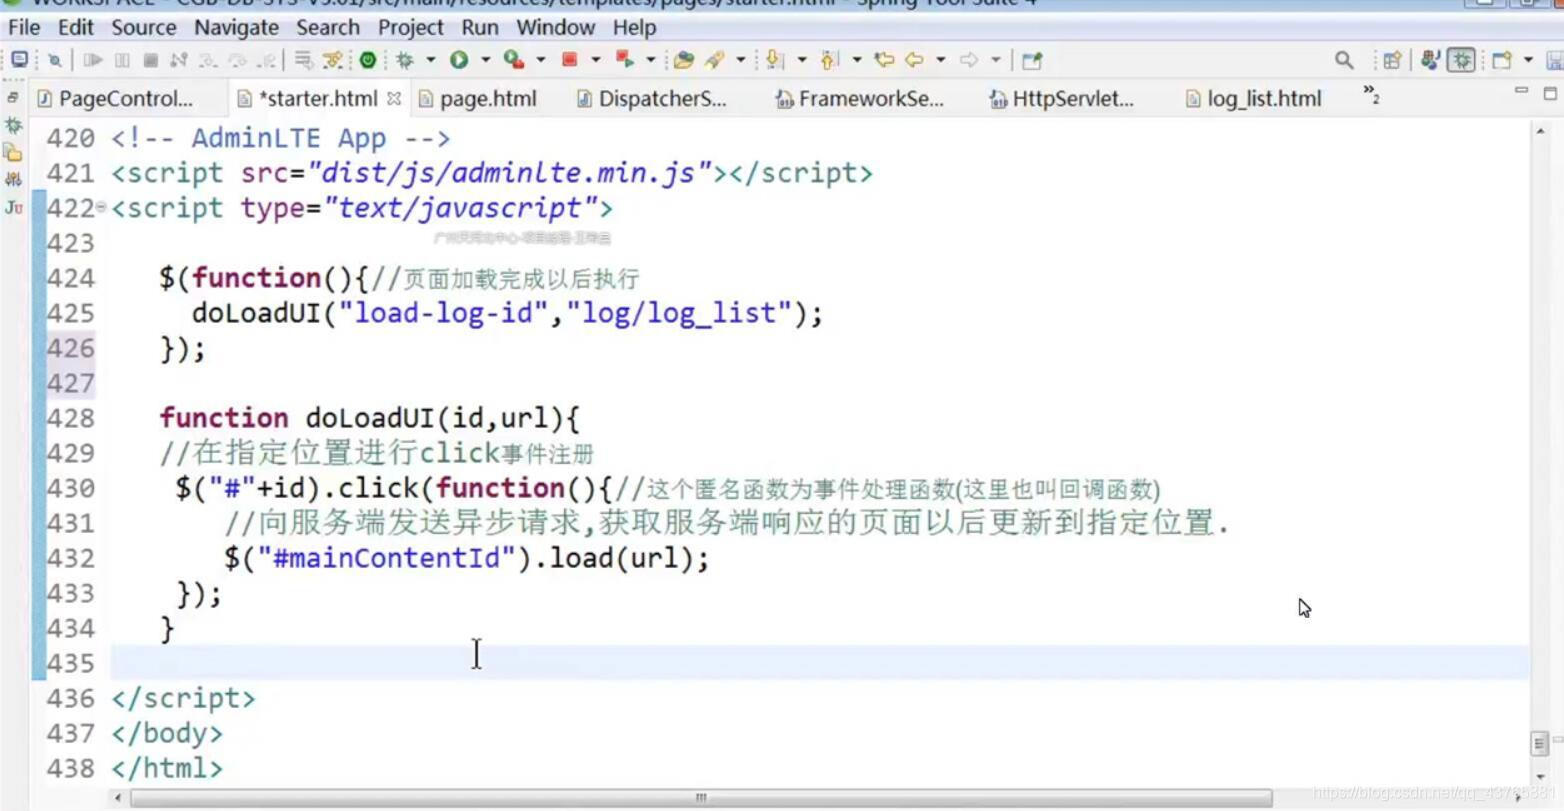Open the Project menu
Image resolution: width=1564 pixels, height=811 pixels.
(x=410, y=27)
